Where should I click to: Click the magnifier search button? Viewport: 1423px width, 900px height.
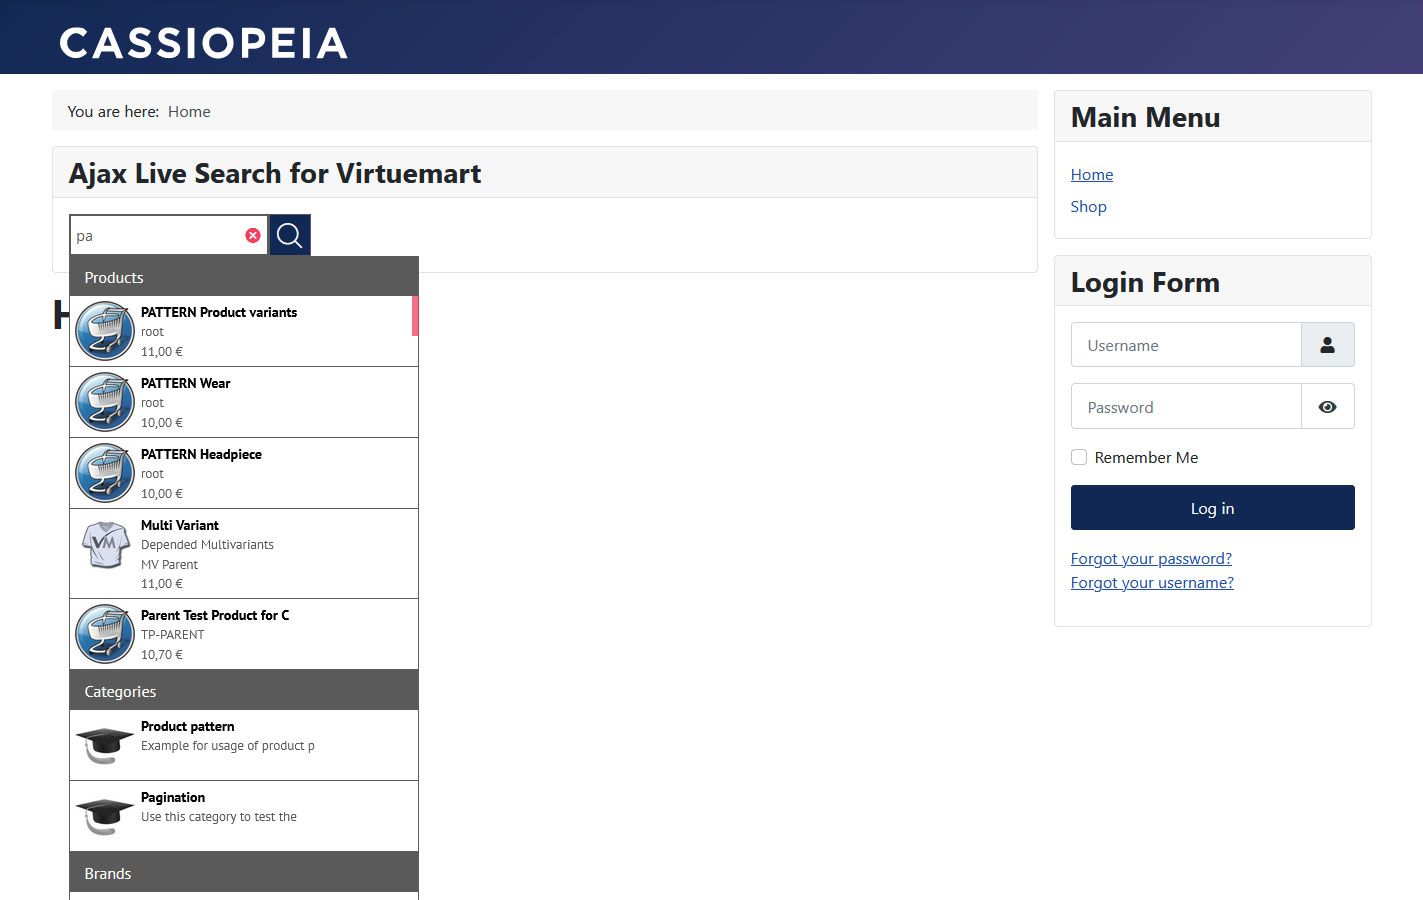pyautogui.click(x=290, y=235)
